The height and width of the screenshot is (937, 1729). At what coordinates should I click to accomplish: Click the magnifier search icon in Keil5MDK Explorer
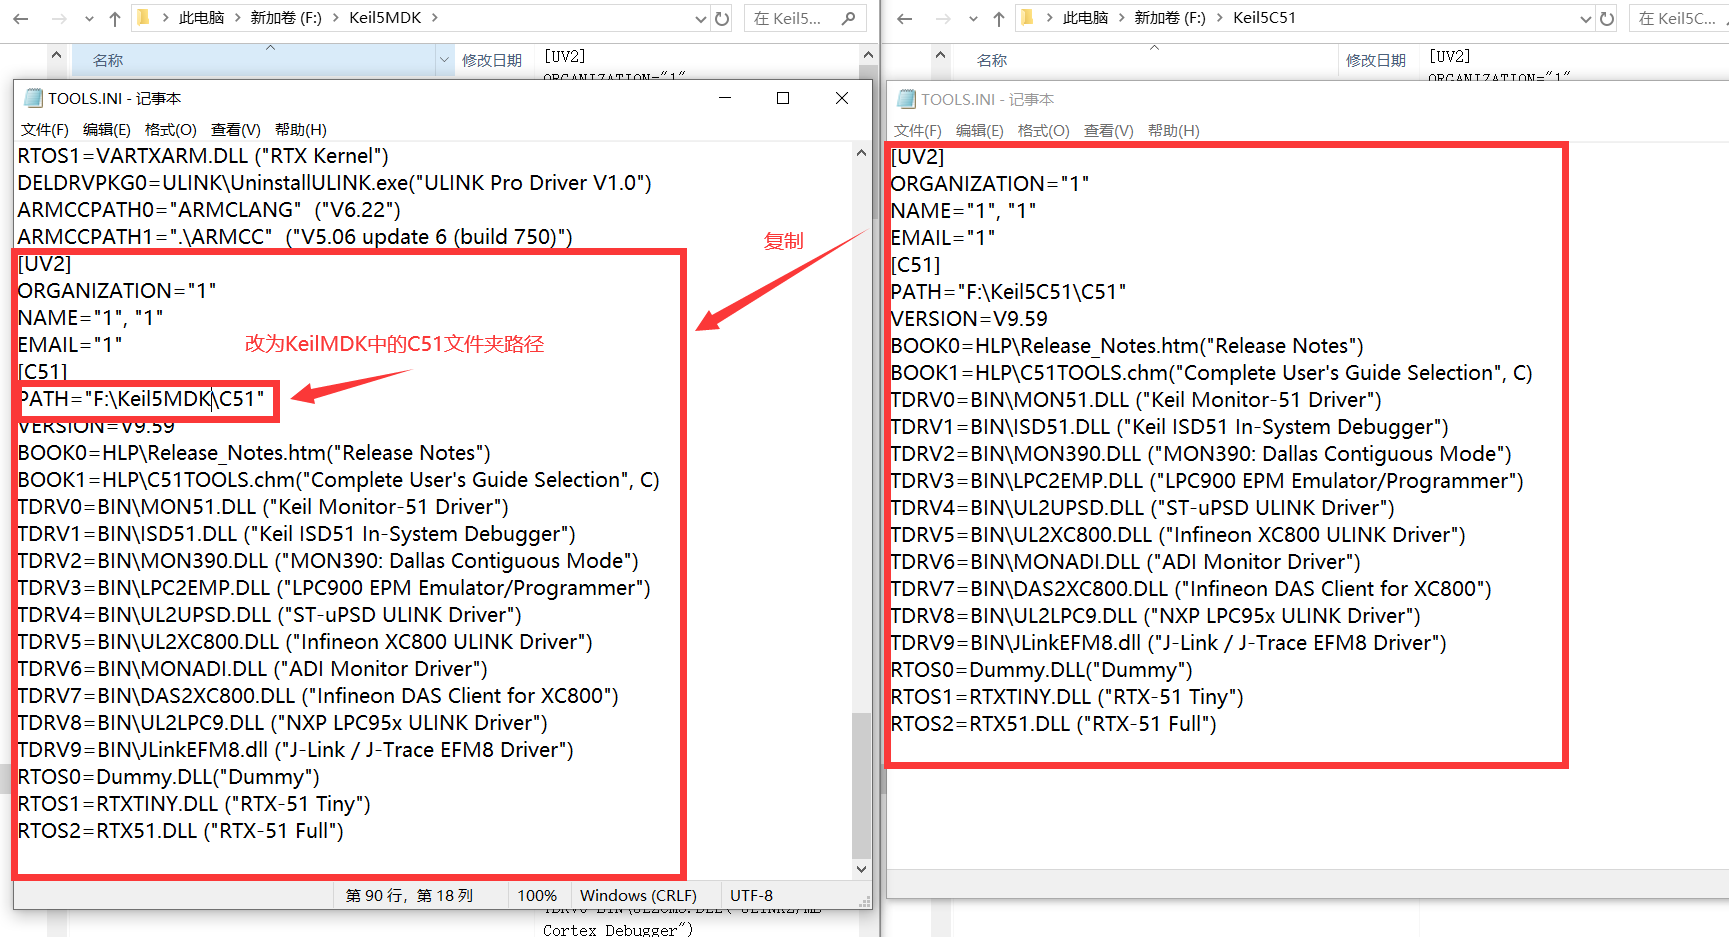[x=849, y=18]
